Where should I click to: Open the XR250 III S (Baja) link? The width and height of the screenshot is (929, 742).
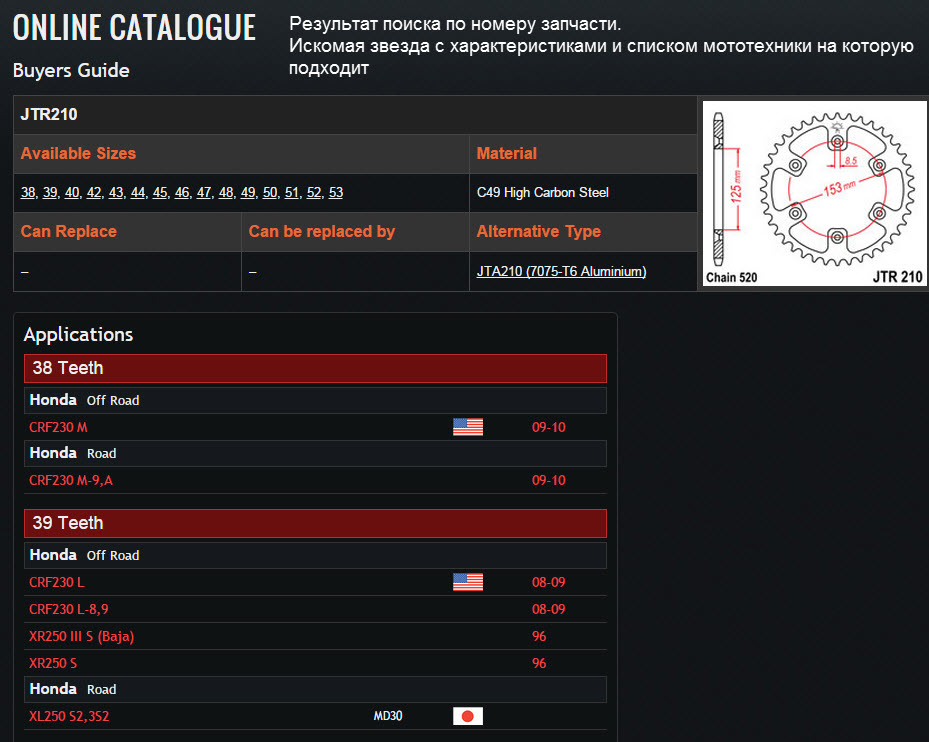coord(82,637)
